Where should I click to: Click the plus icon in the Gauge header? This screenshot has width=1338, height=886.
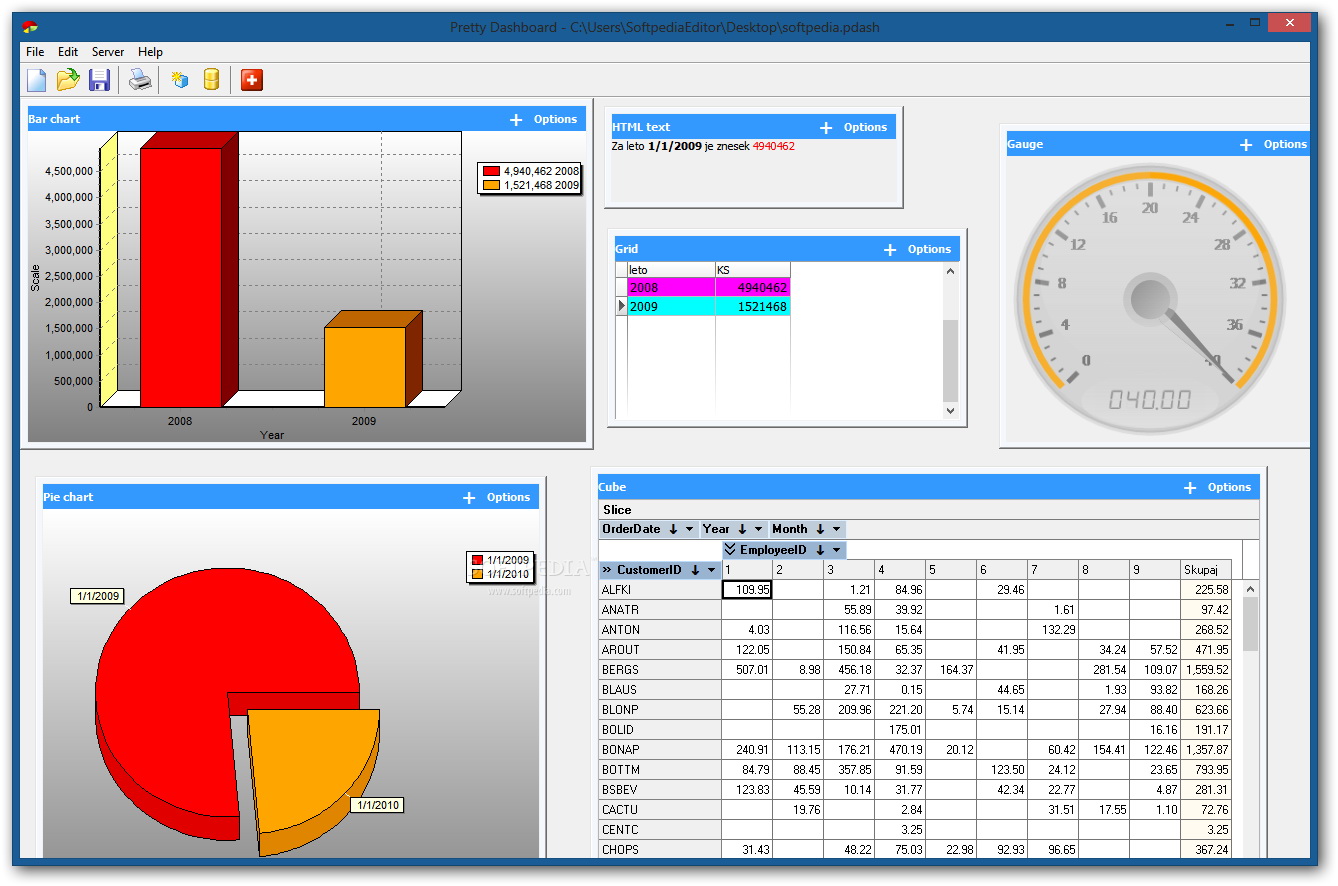point(1246,144)
